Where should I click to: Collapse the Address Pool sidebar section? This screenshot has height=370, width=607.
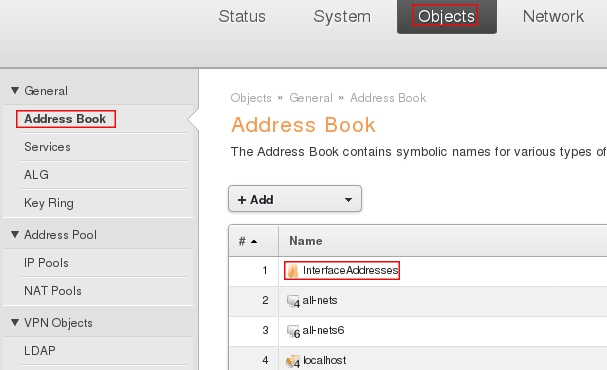click(x=15, y=234)
